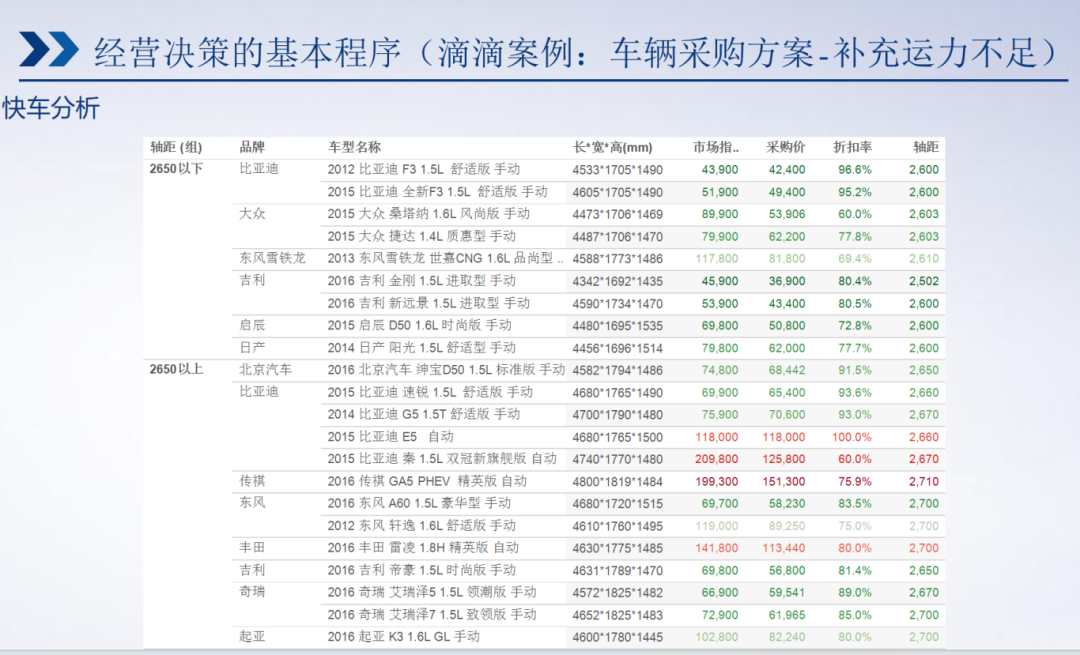The image size is (1080, 655).
Task: Click model '2016 吉利 帝豪 1.5L 时尚版 手动'
Action: pos(422,570)
